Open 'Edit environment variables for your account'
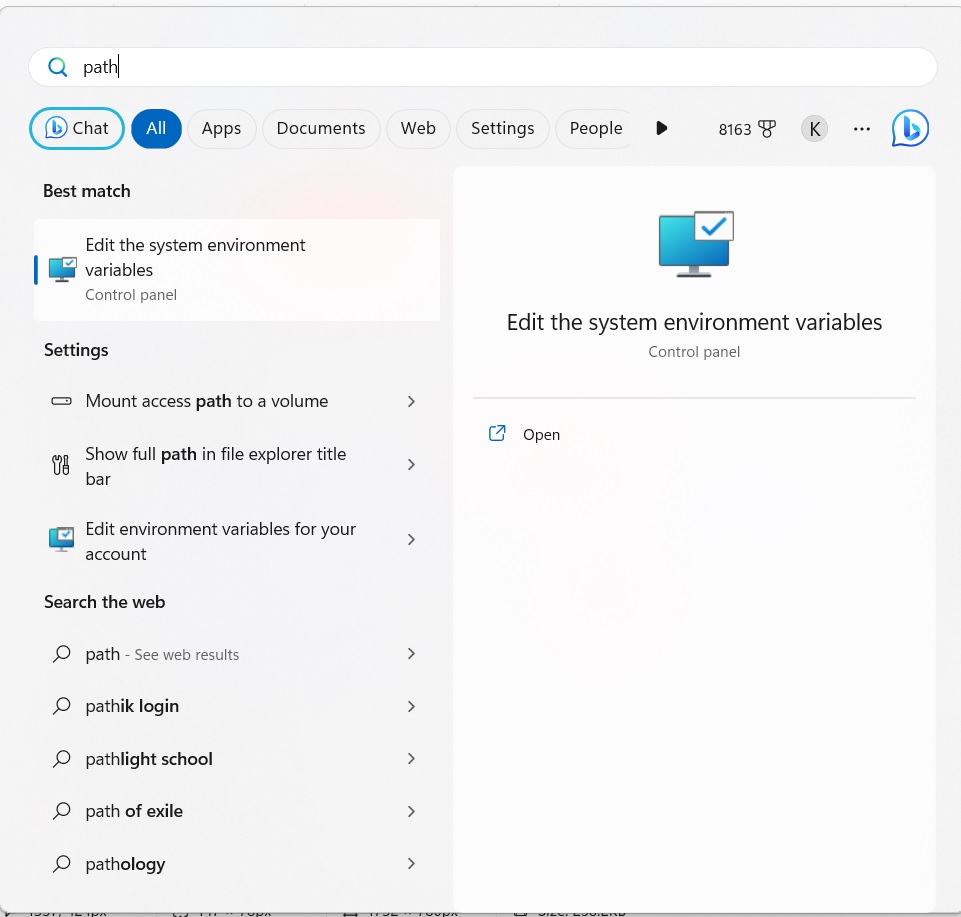Viewport: 961px width, 917px height. [x=237, y=540]
